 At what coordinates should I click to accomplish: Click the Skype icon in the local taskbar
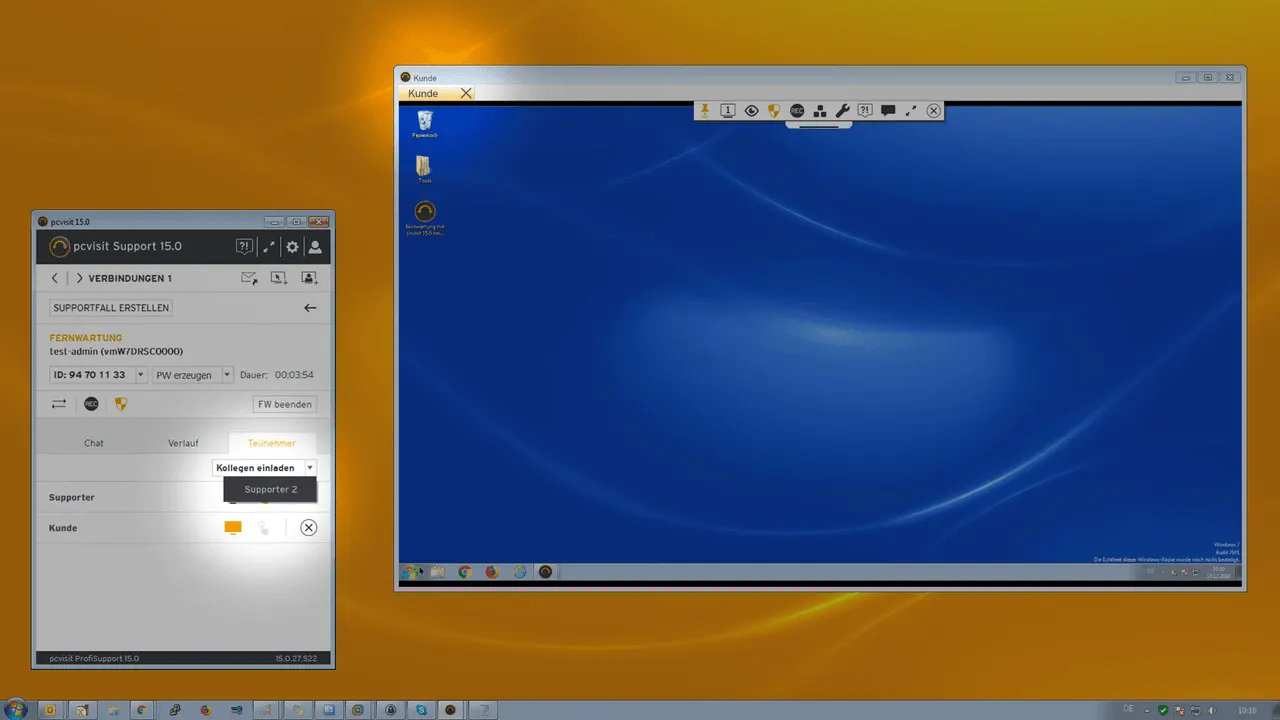click(x=421, y=710)
